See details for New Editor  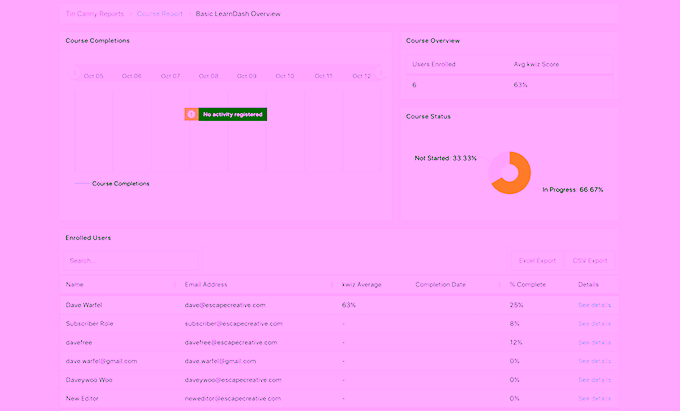point(594,398)
